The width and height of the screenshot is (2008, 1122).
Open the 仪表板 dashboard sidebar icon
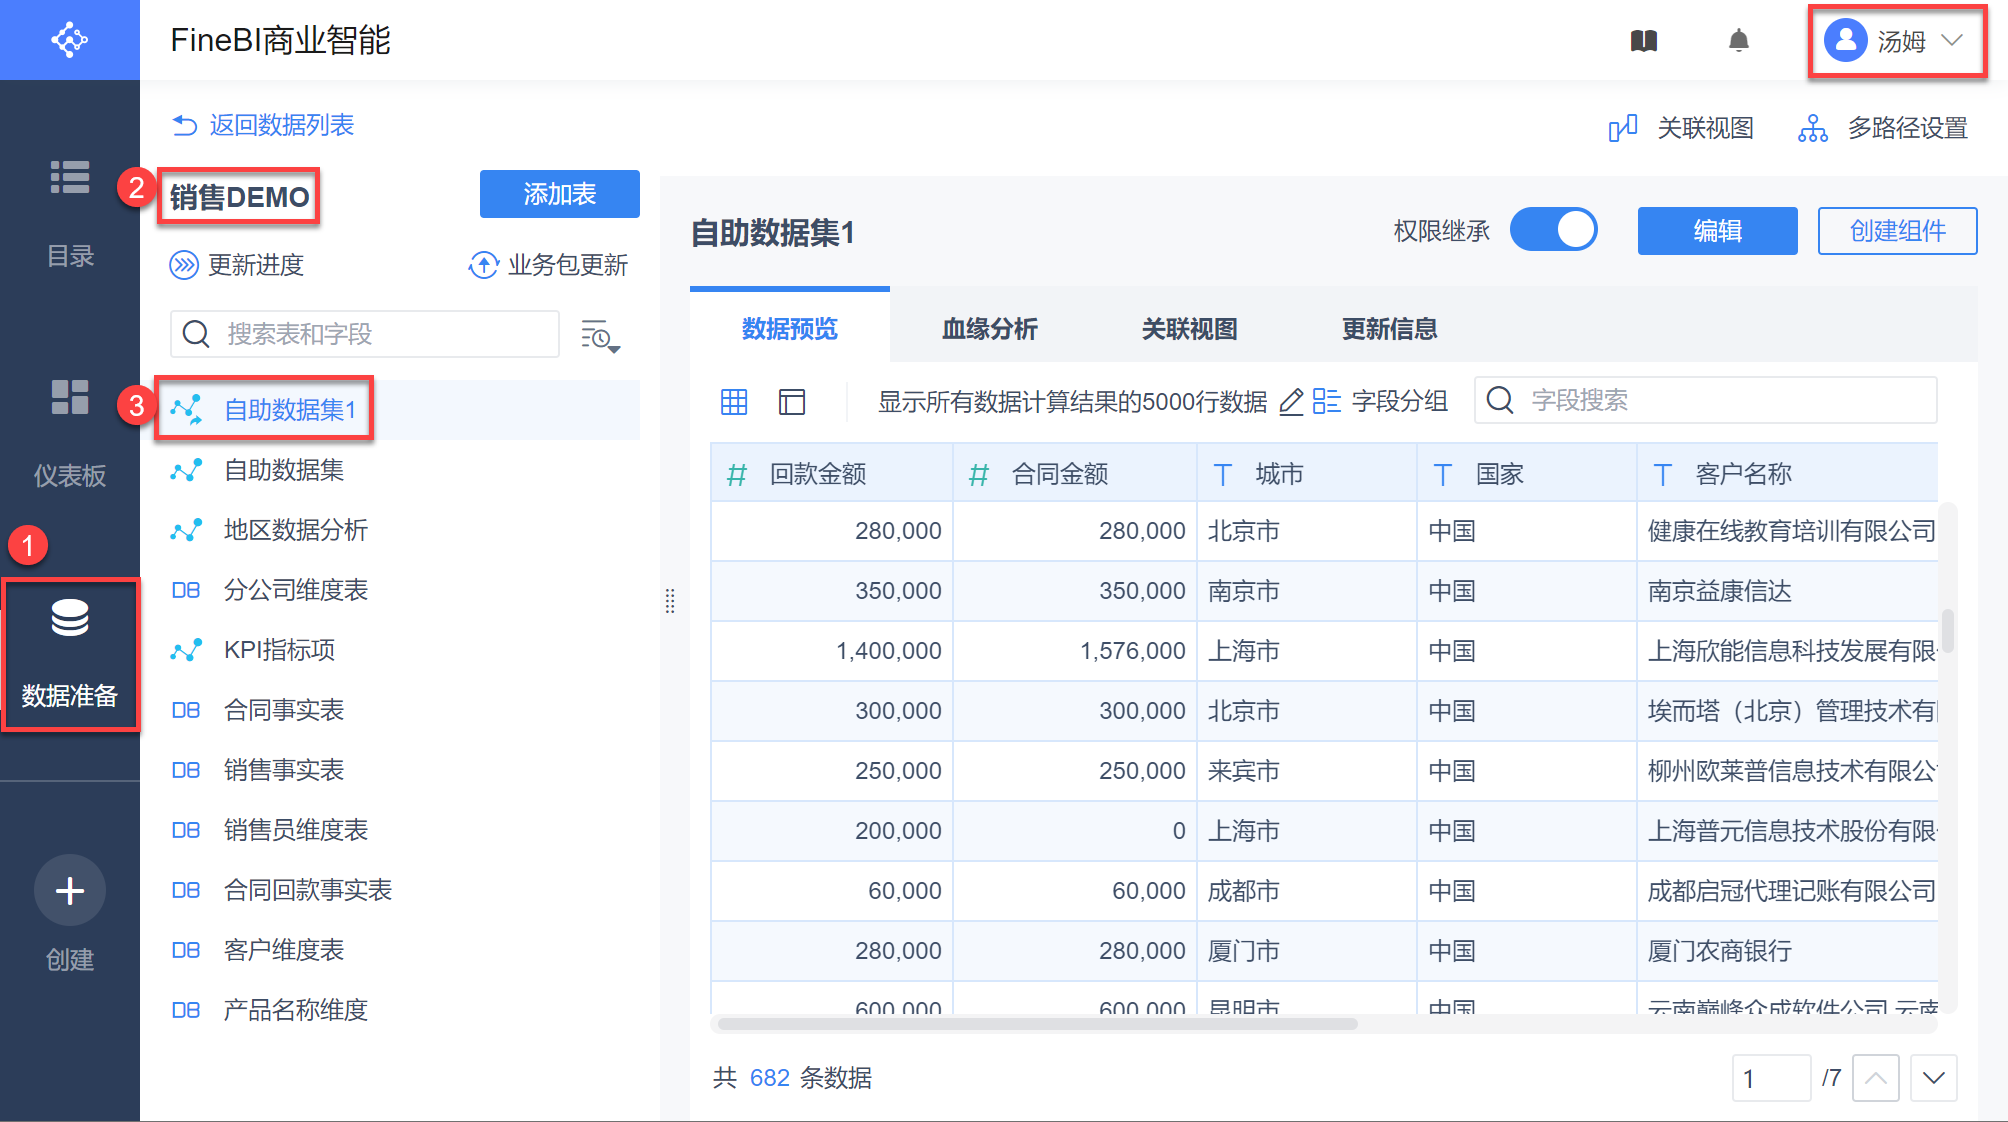pos(70,398)
